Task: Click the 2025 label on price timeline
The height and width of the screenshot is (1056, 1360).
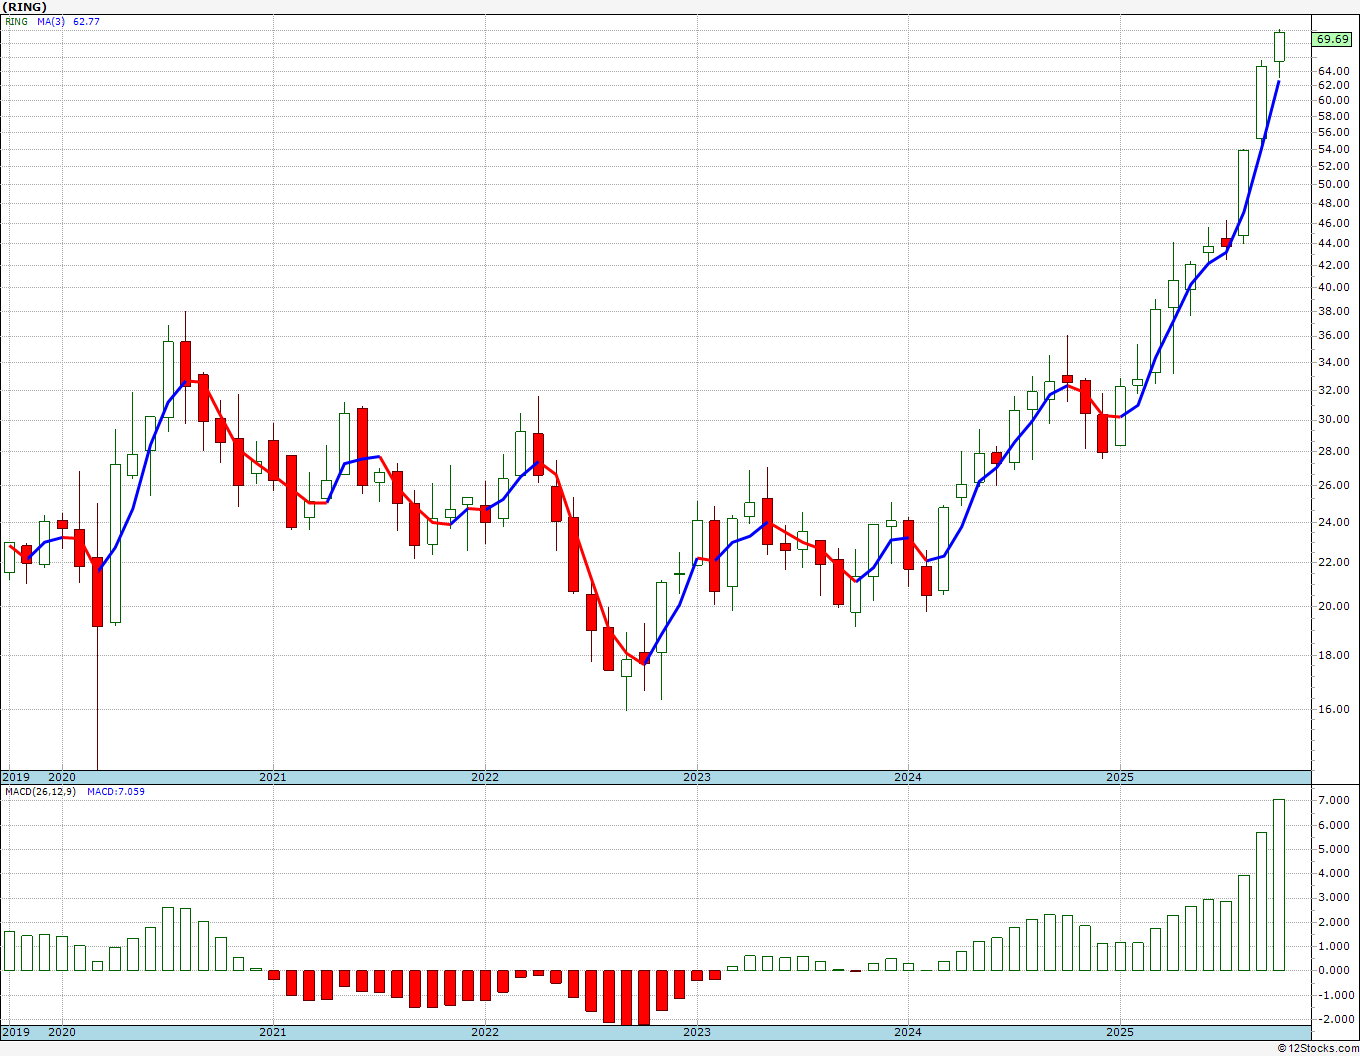Action: click(1120, 777)
